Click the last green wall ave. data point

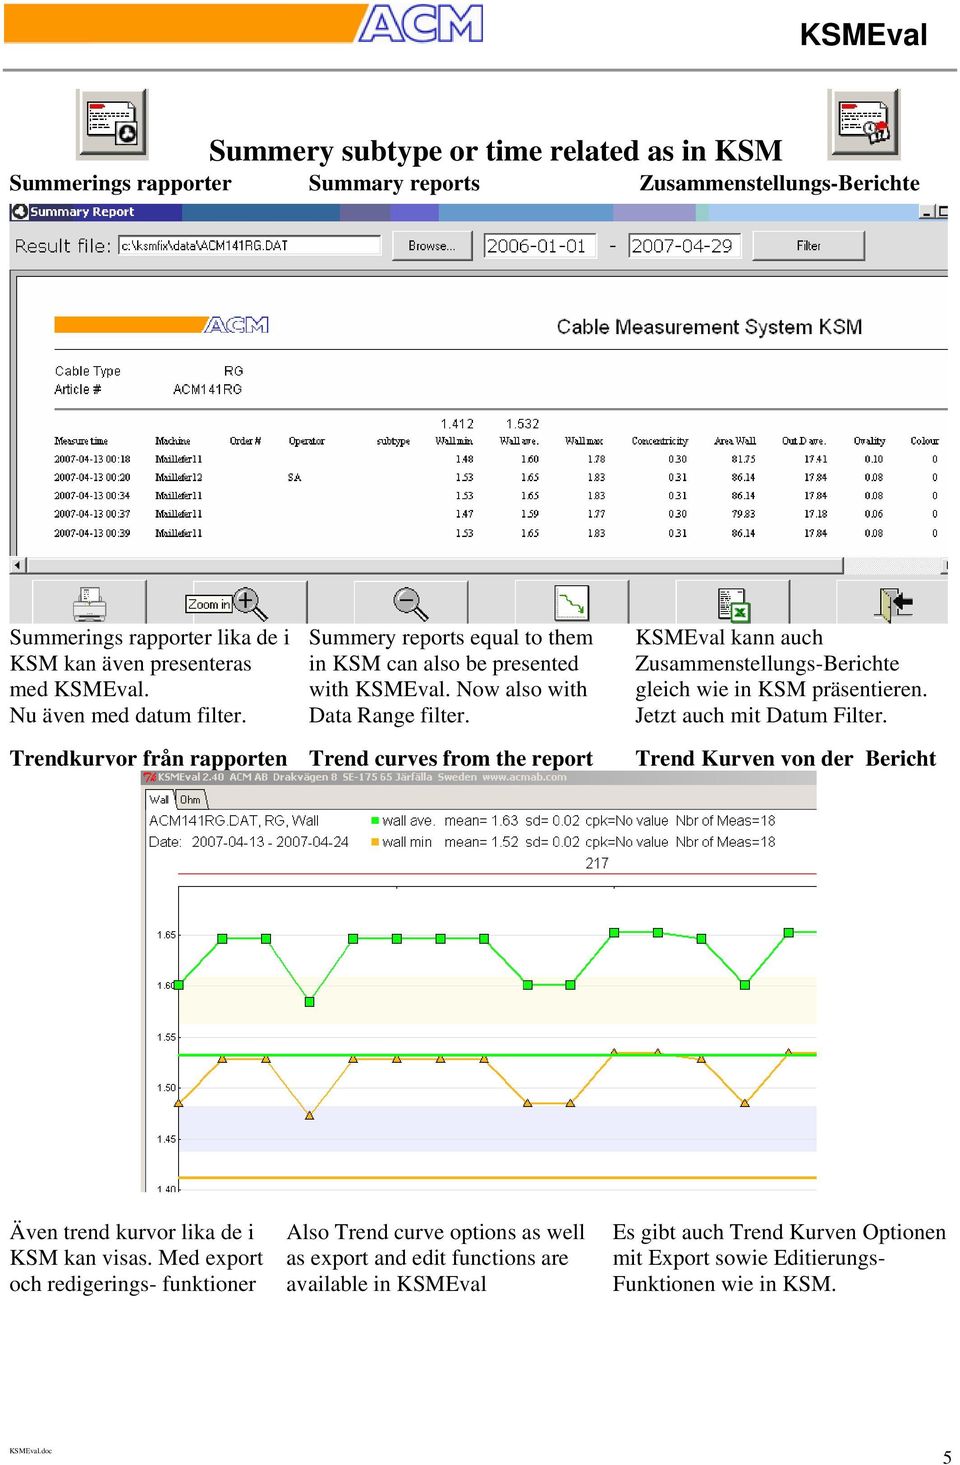coord(788,932)
